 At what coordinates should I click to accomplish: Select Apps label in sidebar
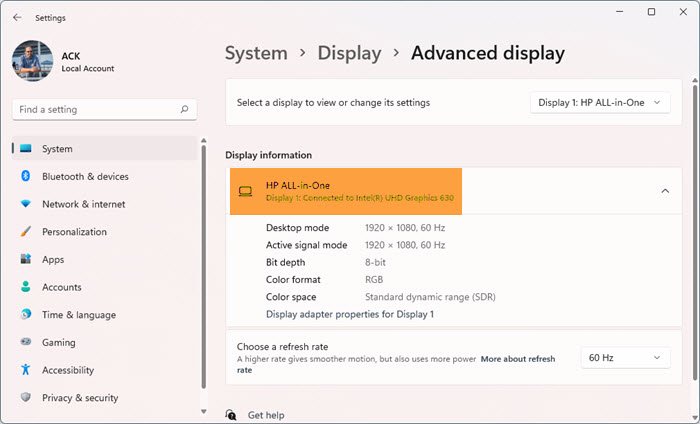tap(53, 259)
